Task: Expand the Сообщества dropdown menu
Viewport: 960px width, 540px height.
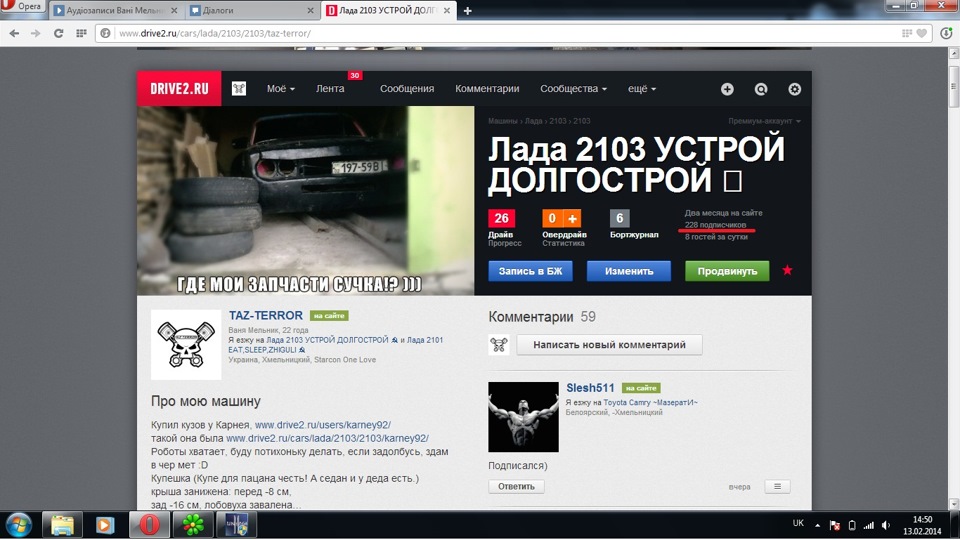Action: [x=573, y=89]
